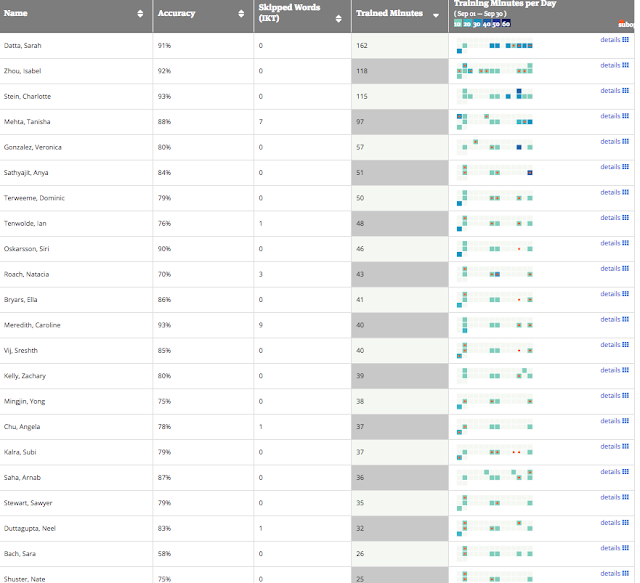Screen dimensions: 640x583
Task: Click Datta, Sarah's training minutes heatmap
Action: click(x=494, y=45)
